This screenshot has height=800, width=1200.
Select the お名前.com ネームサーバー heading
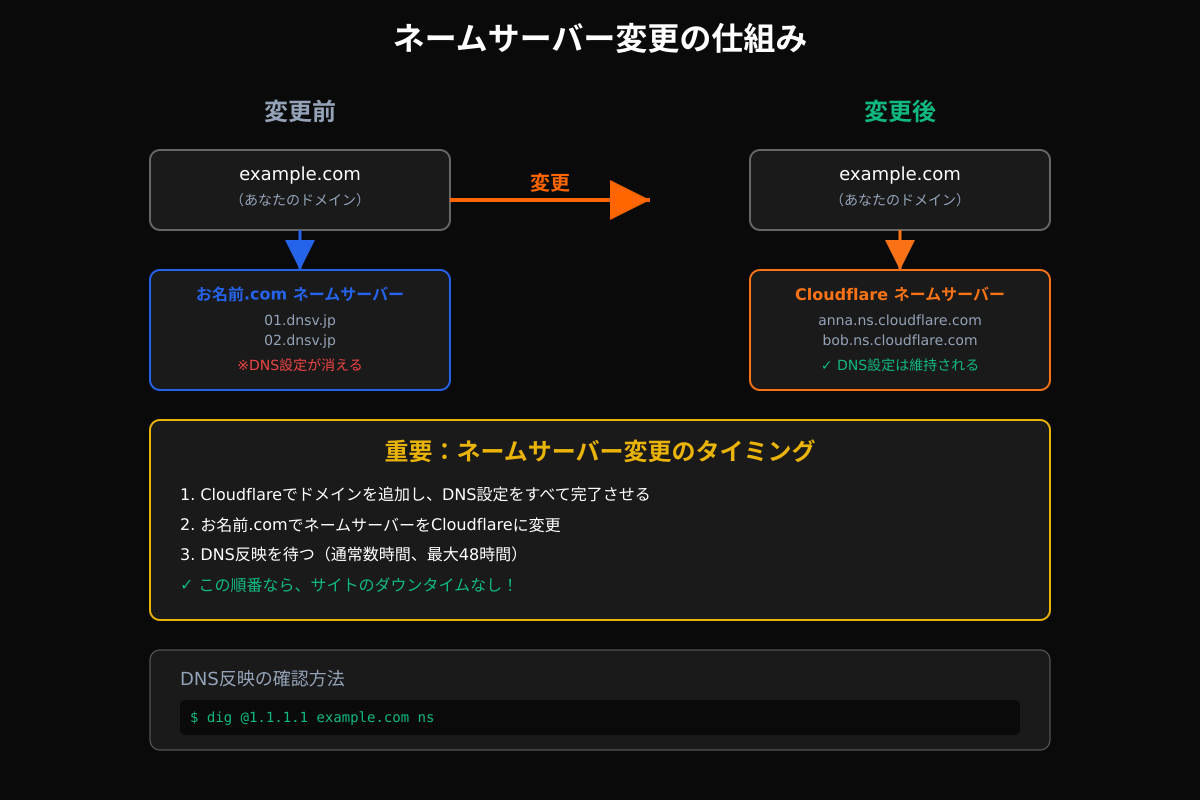tap(300, 294)
